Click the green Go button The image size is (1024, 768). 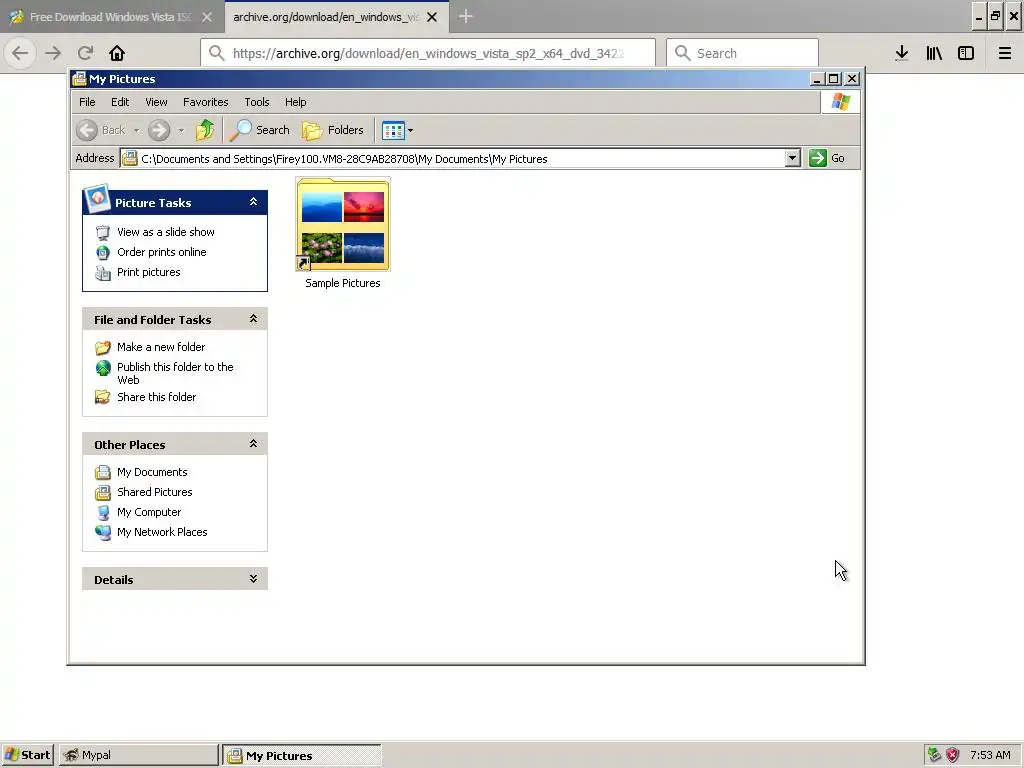(x=827, y=158)
